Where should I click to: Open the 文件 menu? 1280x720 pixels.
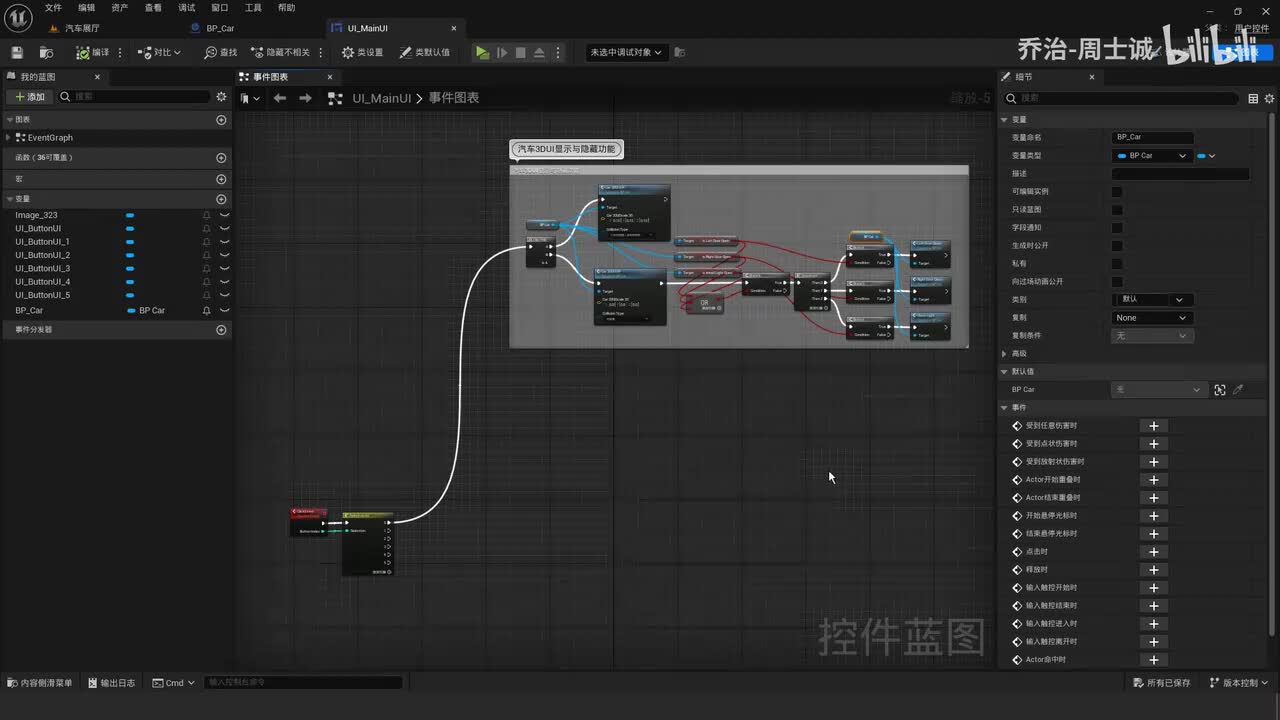[x=53, y=8]
